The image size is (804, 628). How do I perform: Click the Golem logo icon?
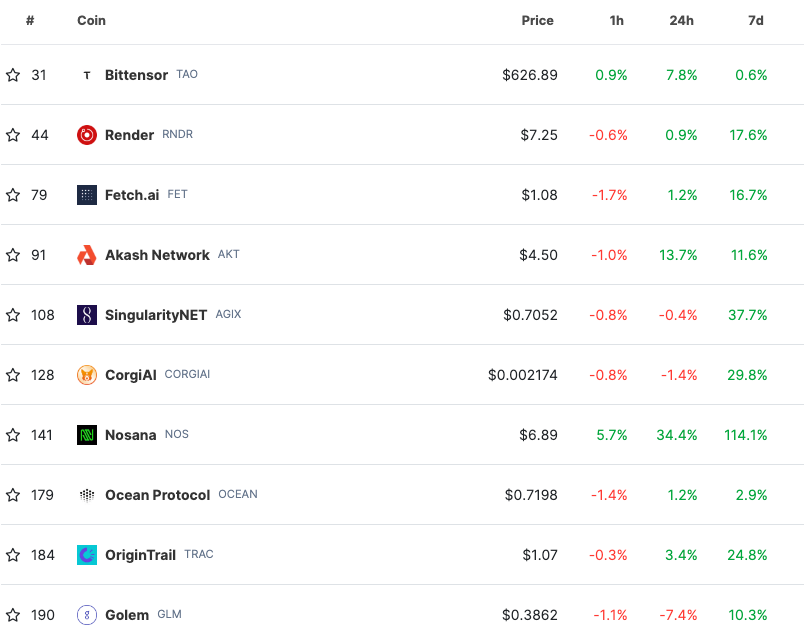point(87,615)
